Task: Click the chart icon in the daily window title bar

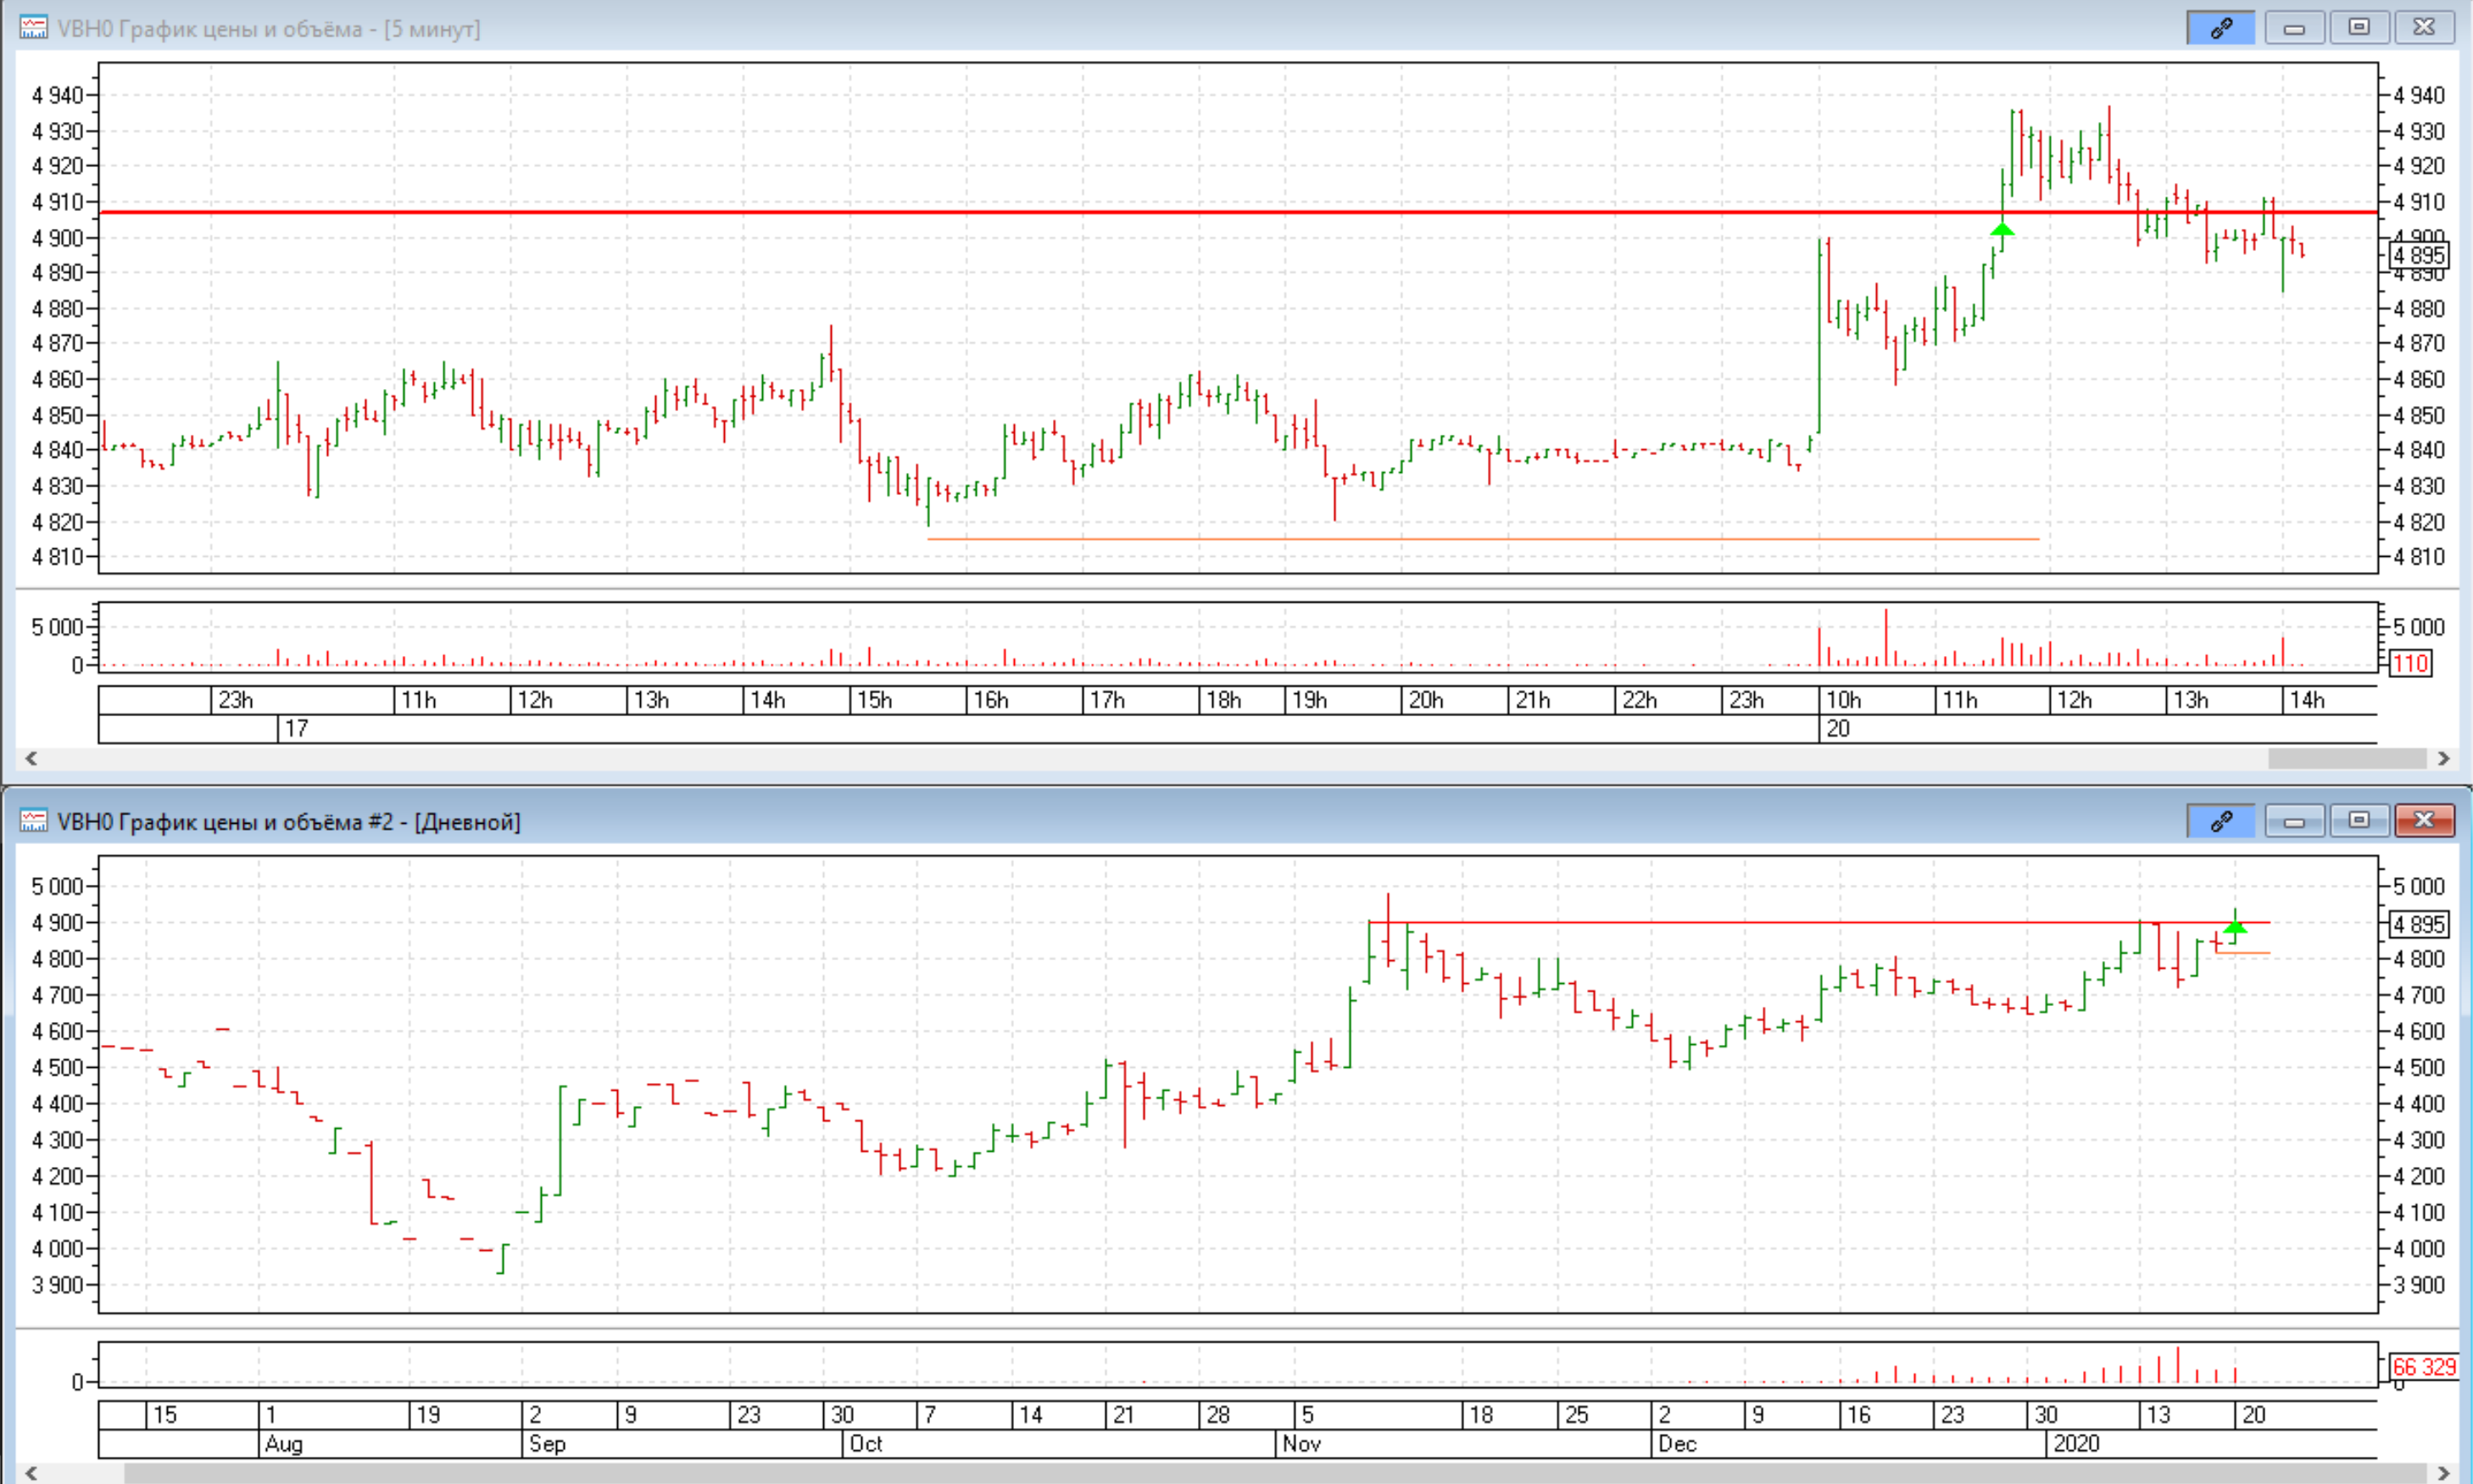Action: tap(33, 821)
